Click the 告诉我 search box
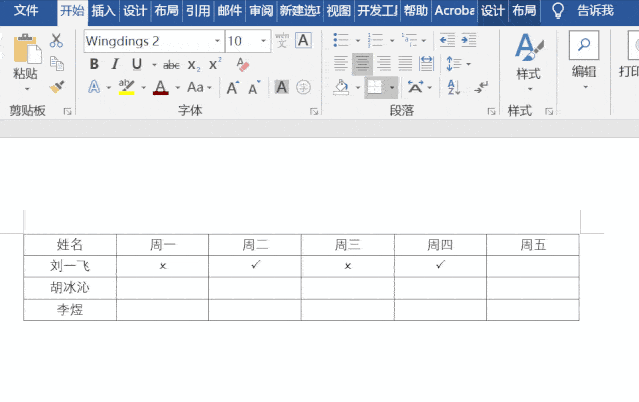 595,11
